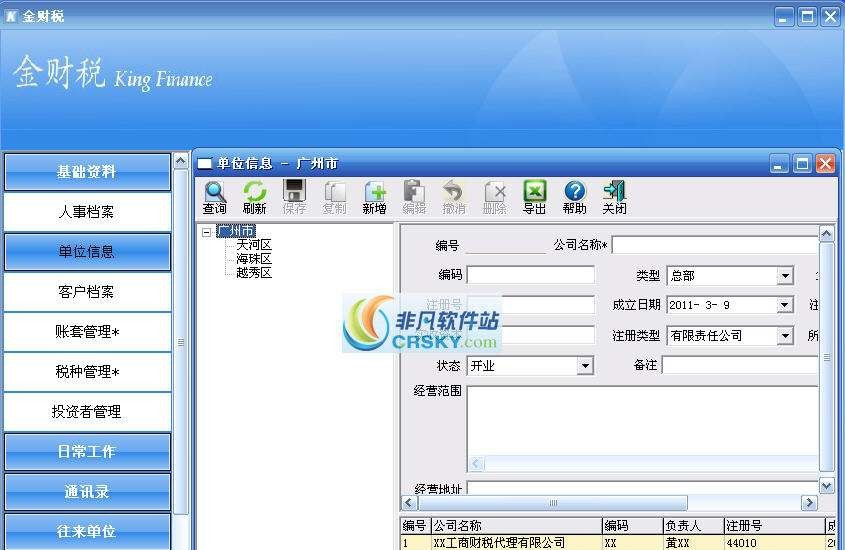Open the 成立日期 date dropdown
This screenshot has width=845, height=550.
click(785, 305)
